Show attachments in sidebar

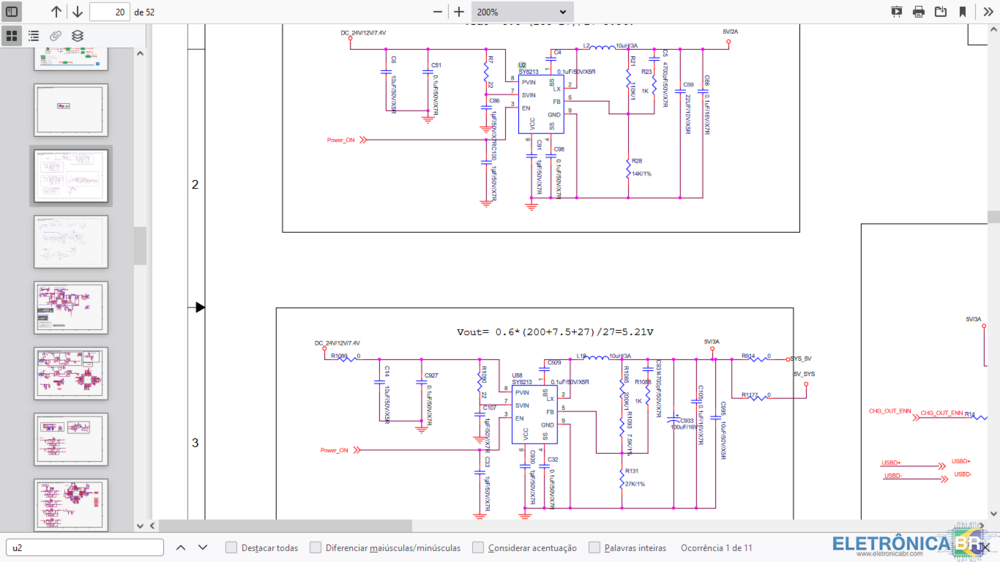pos(55,36)
